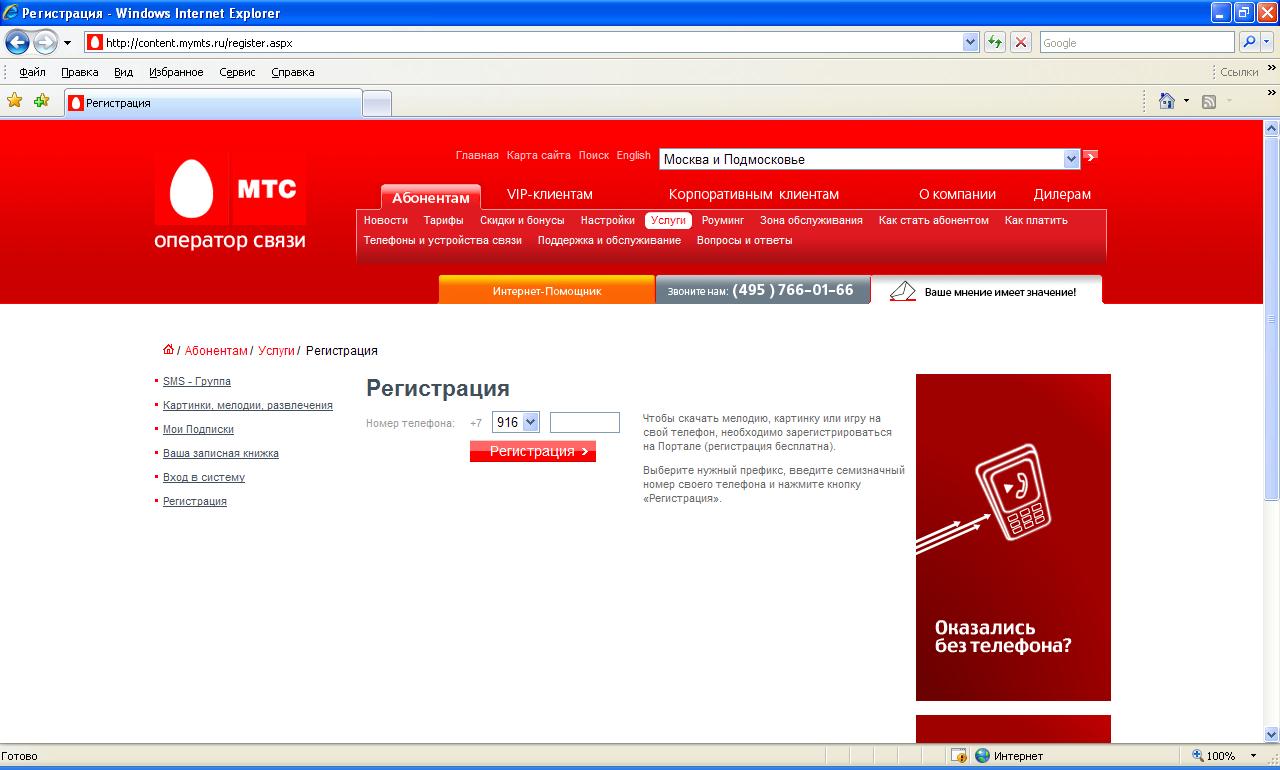Expand the address bar history dropdown

click(x=970, y=43)
